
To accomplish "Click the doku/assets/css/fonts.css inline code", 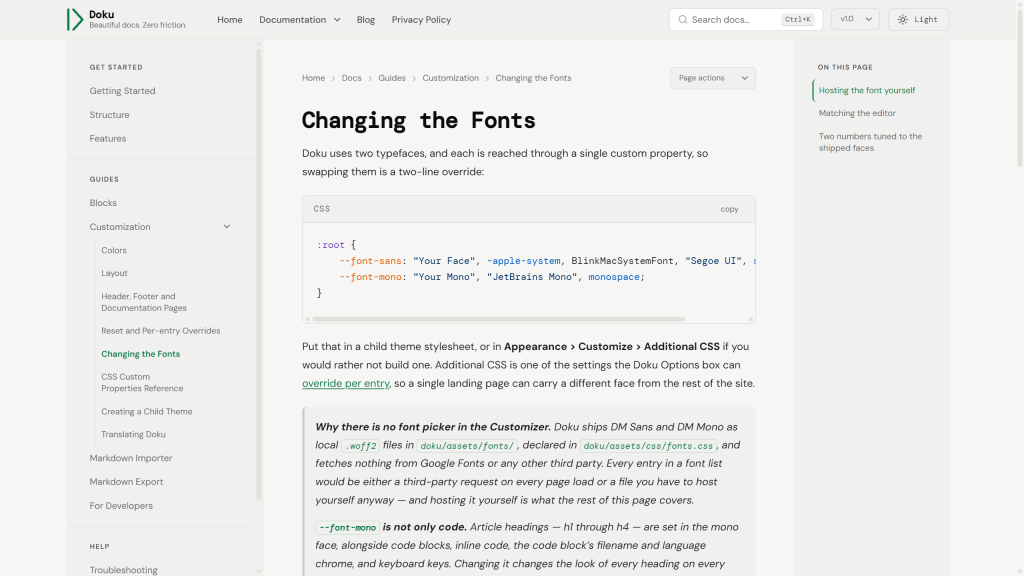I will (648, 445).
